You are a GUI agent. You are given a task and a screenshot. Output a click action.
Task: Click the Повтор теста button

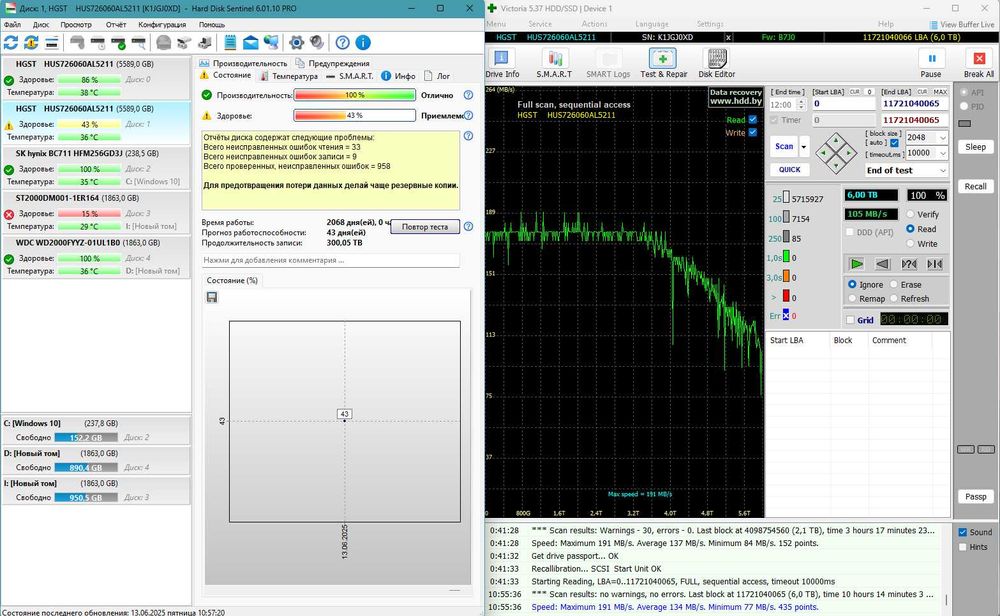click(x=424, y=227)
